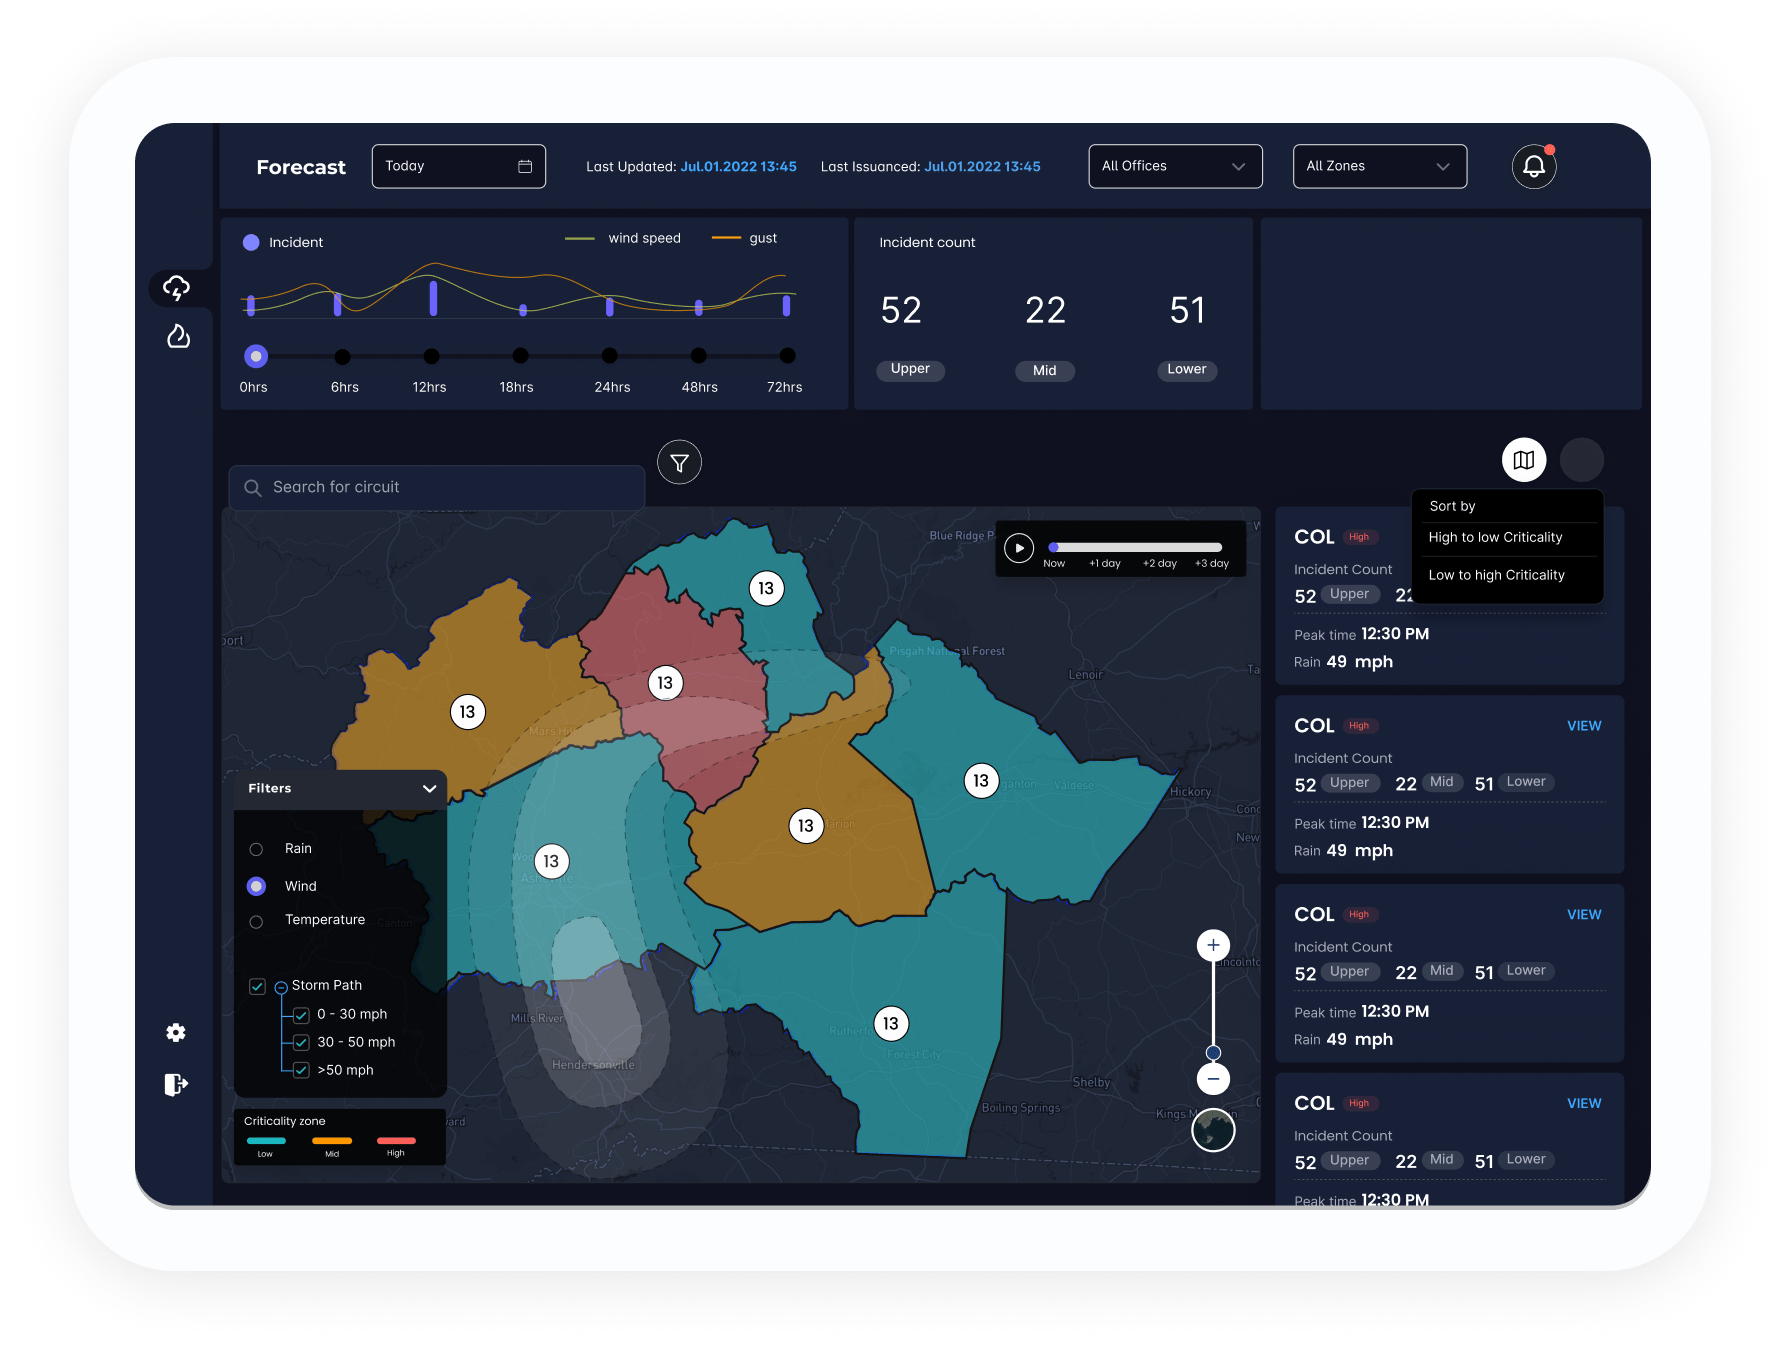Click VIEW link on fourth COL card
This screenshot has height=1350, width=1778.
pyautogui.click(x=1584, y=1104)
